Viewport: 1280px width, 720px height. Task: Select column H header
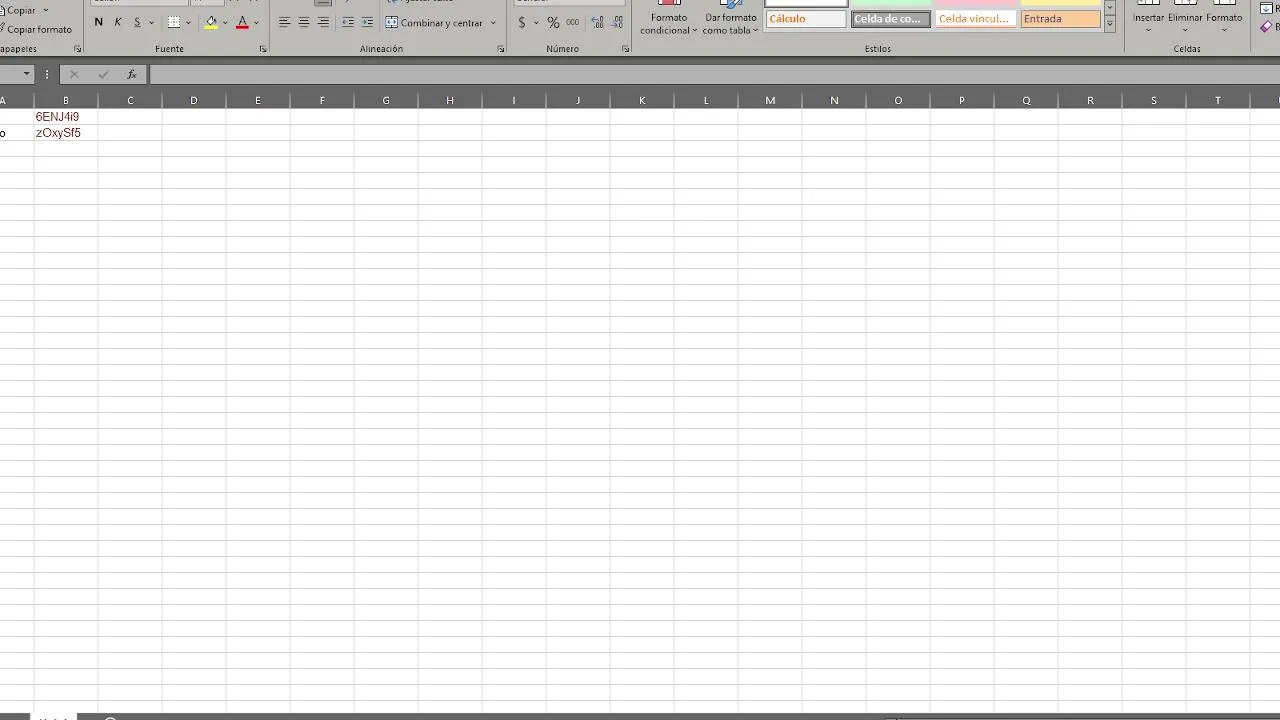(x=450, y=100)
